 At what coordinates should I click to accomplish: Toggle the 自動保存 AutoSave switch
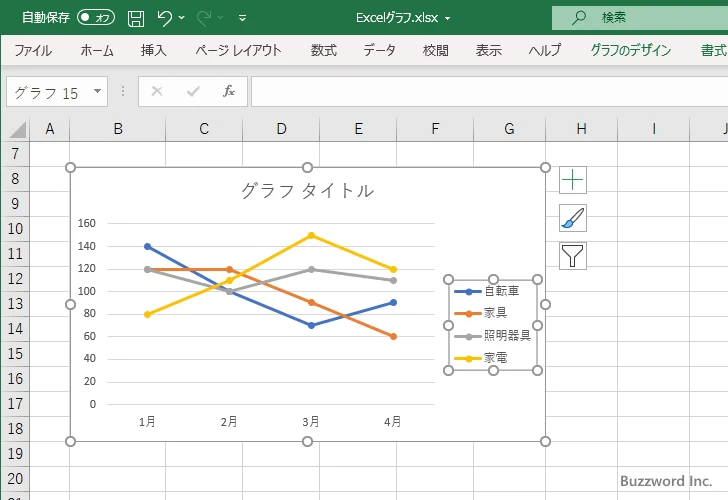[96, 18]
